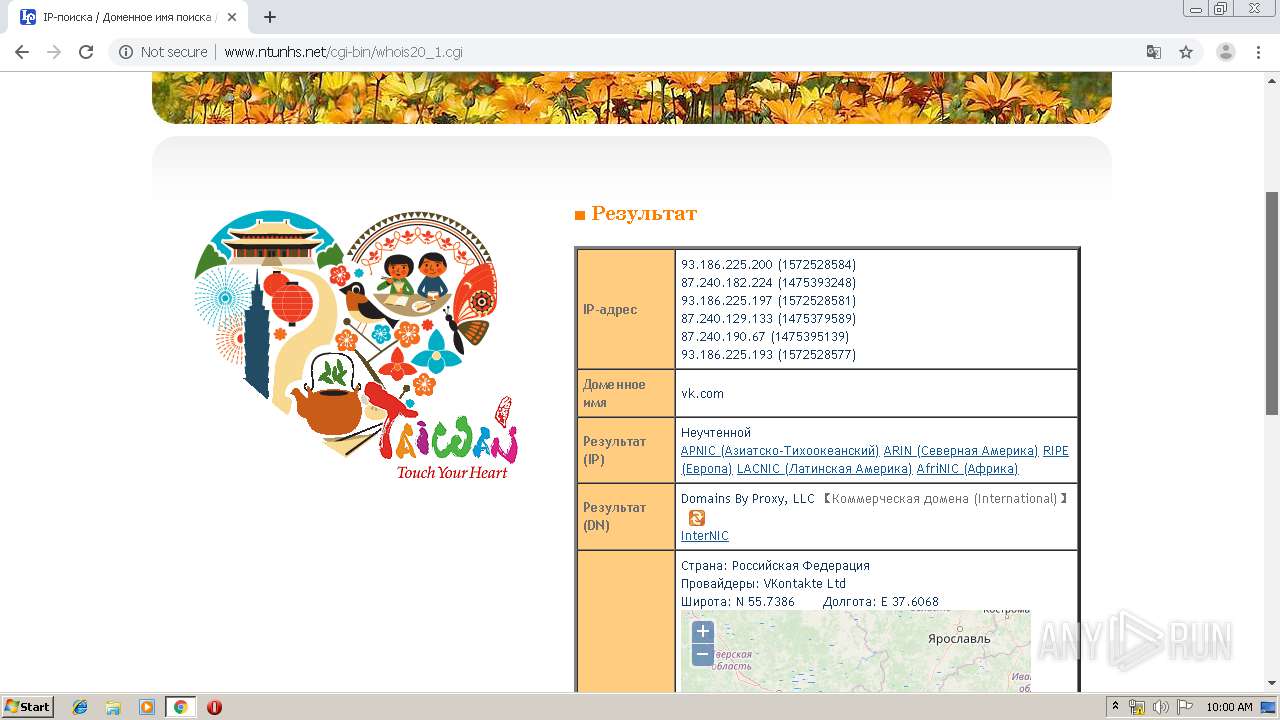This screenshot has height=720, width=1280.
Task: Open the Not secure site info
Action: coord(163,52)
